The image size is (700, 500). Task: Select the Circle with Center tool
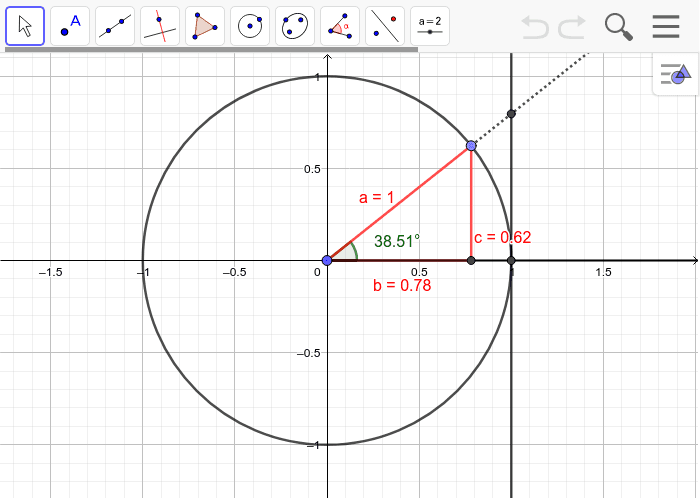pyautogui.click(x=250, y=26)
